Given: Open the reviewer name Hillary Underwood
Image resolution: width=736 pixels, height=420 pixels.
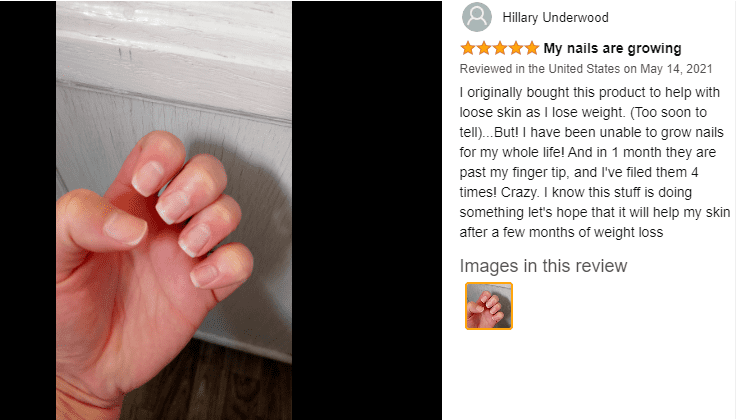Looking at the screenshot, I should pyautogui.click(x=555, y=18).
